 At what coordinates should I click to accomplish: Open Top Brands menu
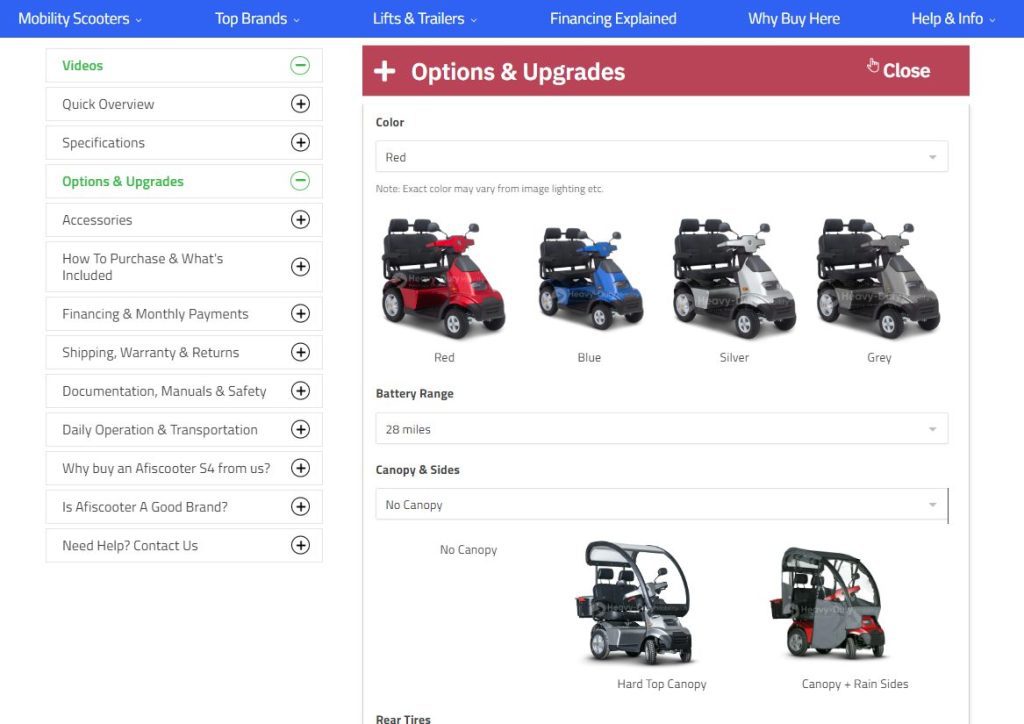(x=257, y=18)
